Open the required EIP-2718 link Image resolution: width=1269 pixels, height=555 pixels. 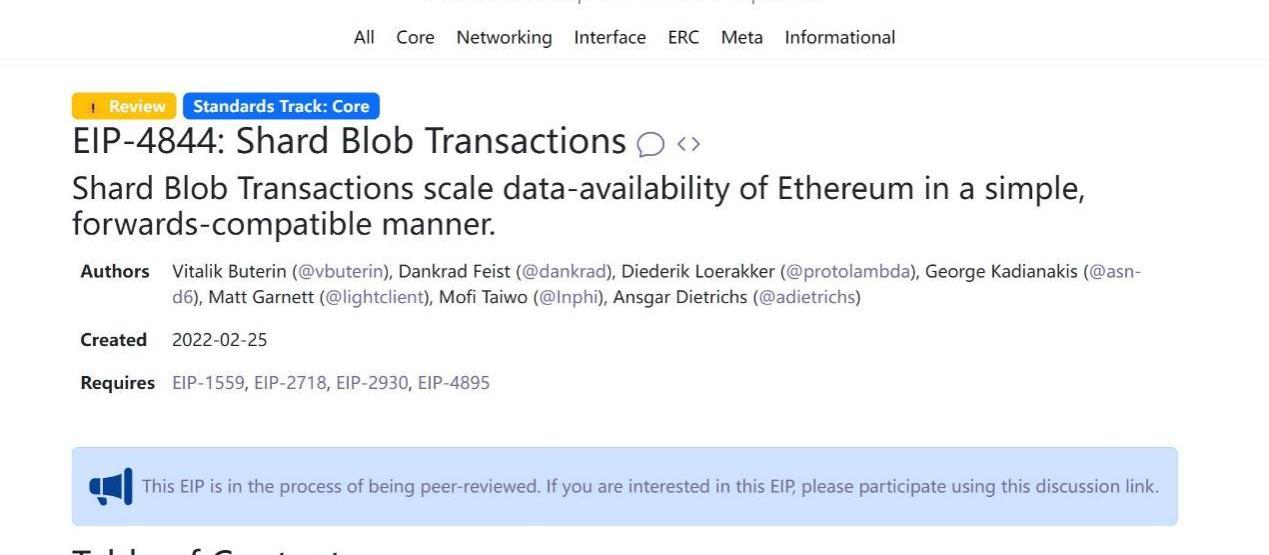[290, 383]
